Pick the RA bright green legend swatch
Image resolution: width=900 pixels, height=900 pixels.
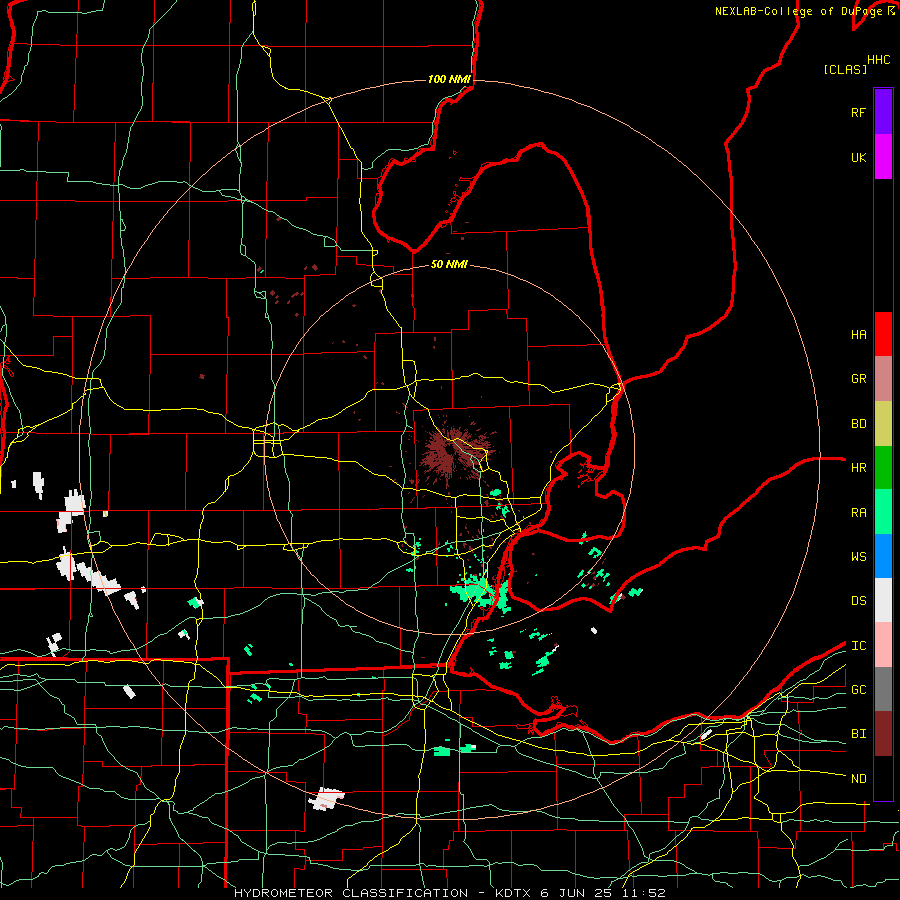pos(883,512)
